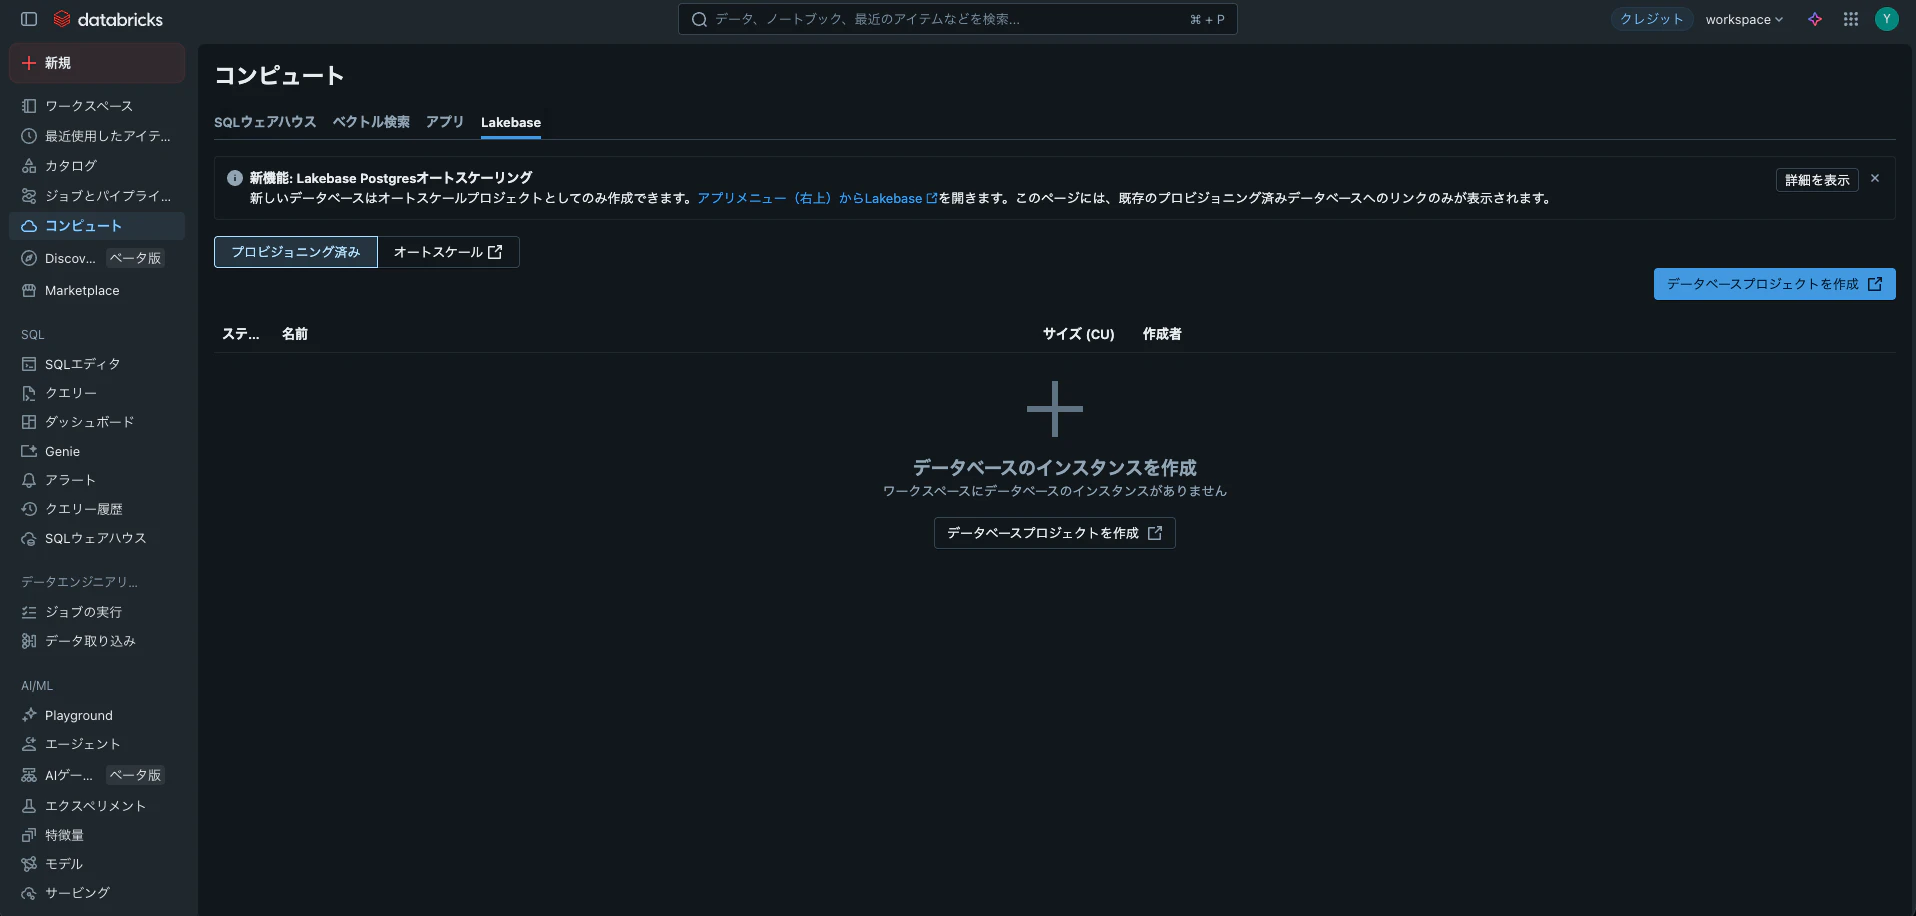The image size is (1916, 916).
Task: Open ワークスペース in the sidebar
Action: pyautogui.click(x=97, y=106)
